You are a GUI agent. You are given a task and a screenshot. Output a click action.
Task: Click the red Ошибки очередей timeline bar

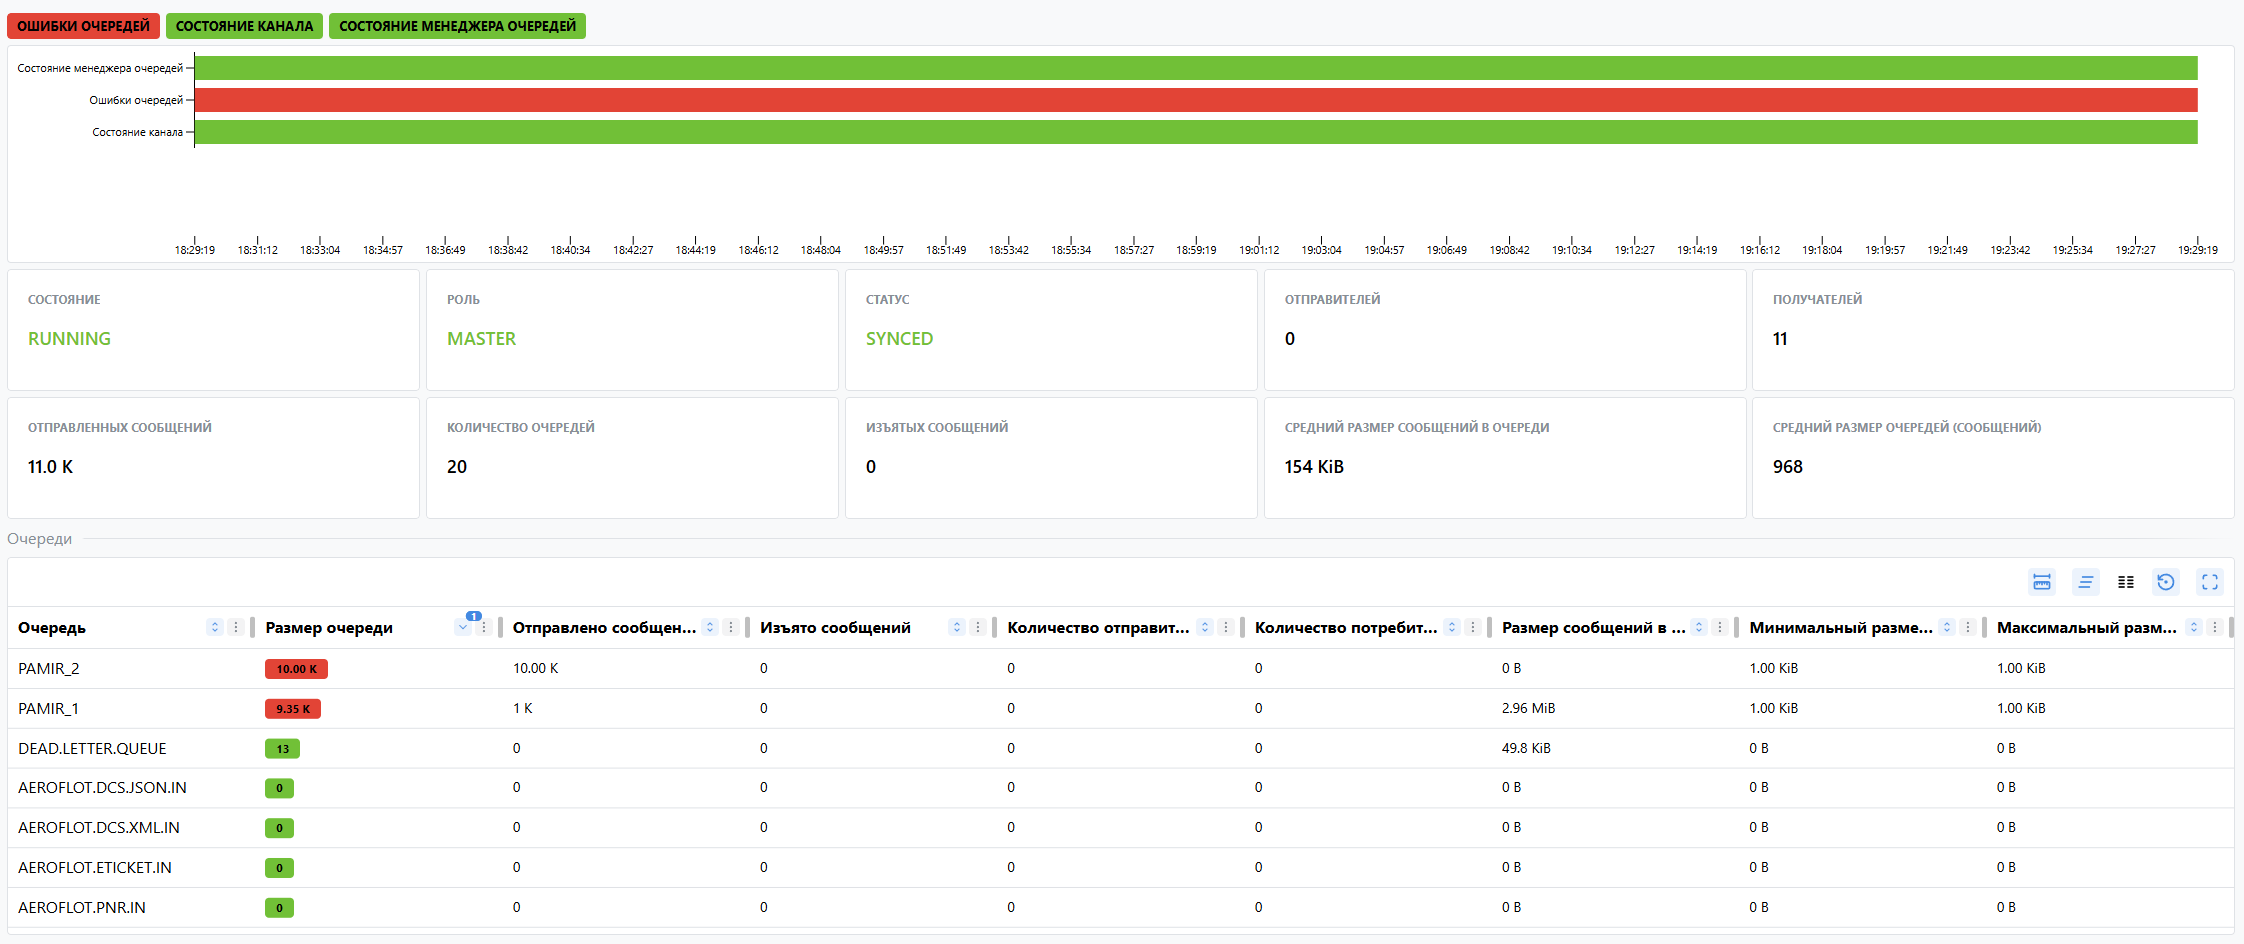[1195, 100]
